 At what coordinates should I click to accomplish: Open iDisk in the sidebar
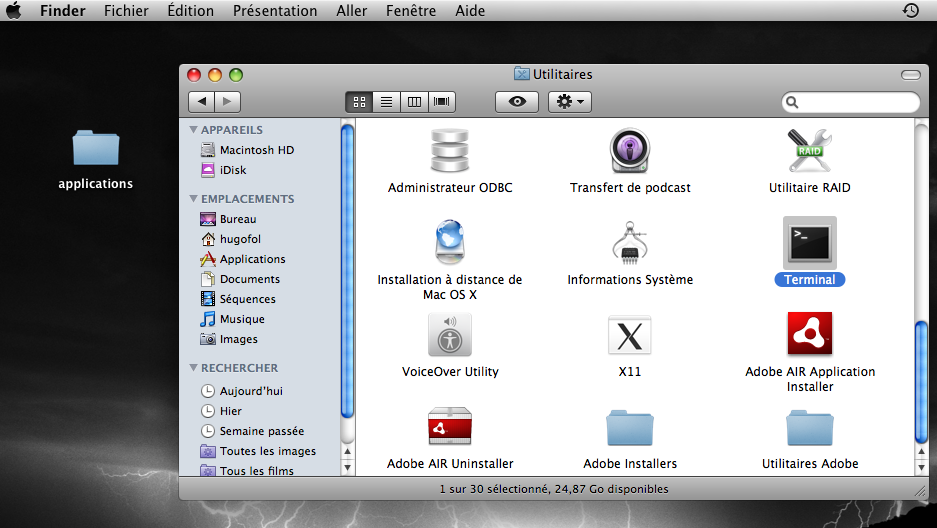pos(223,170)
